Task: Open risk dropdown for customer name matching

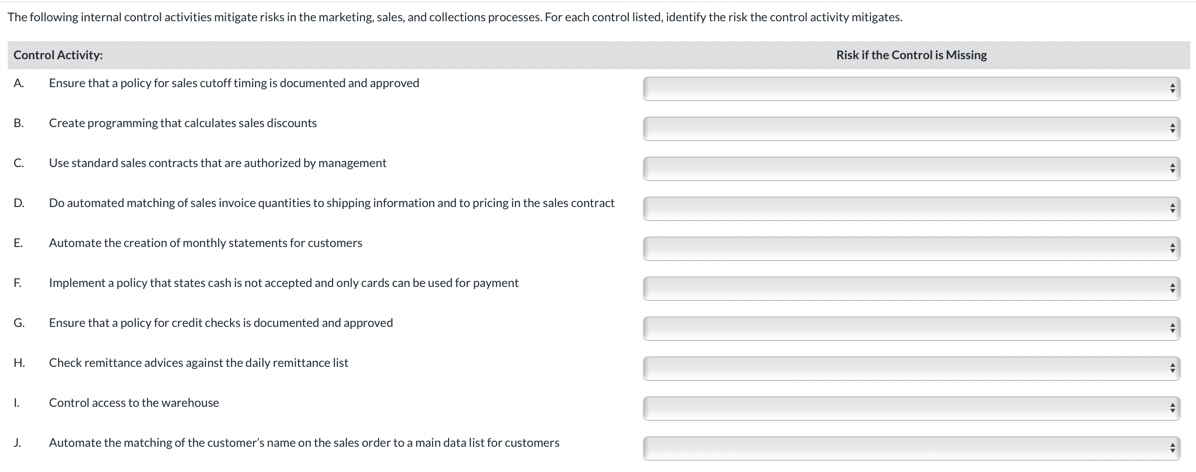Action: (911, 448)
